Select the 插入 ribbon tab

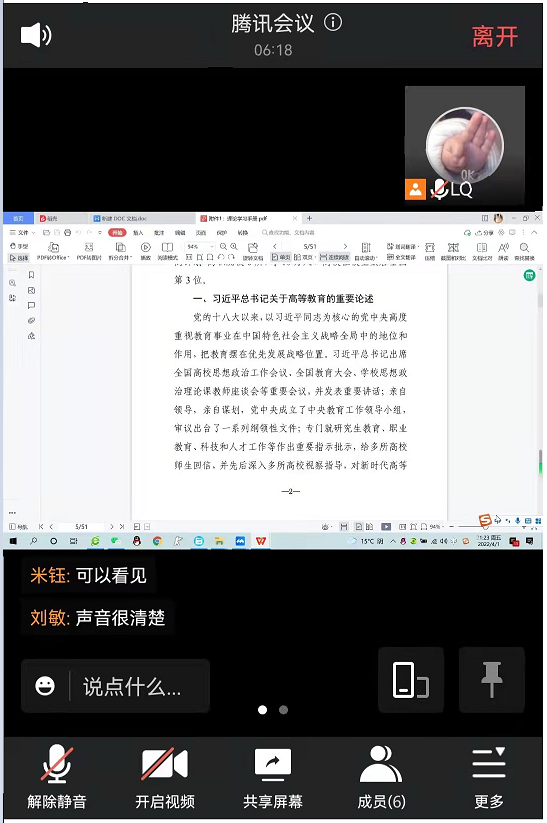(138, 233)
